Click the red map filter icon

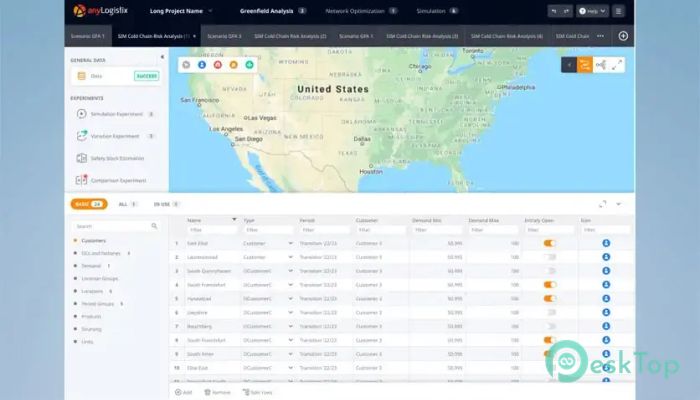217,65
